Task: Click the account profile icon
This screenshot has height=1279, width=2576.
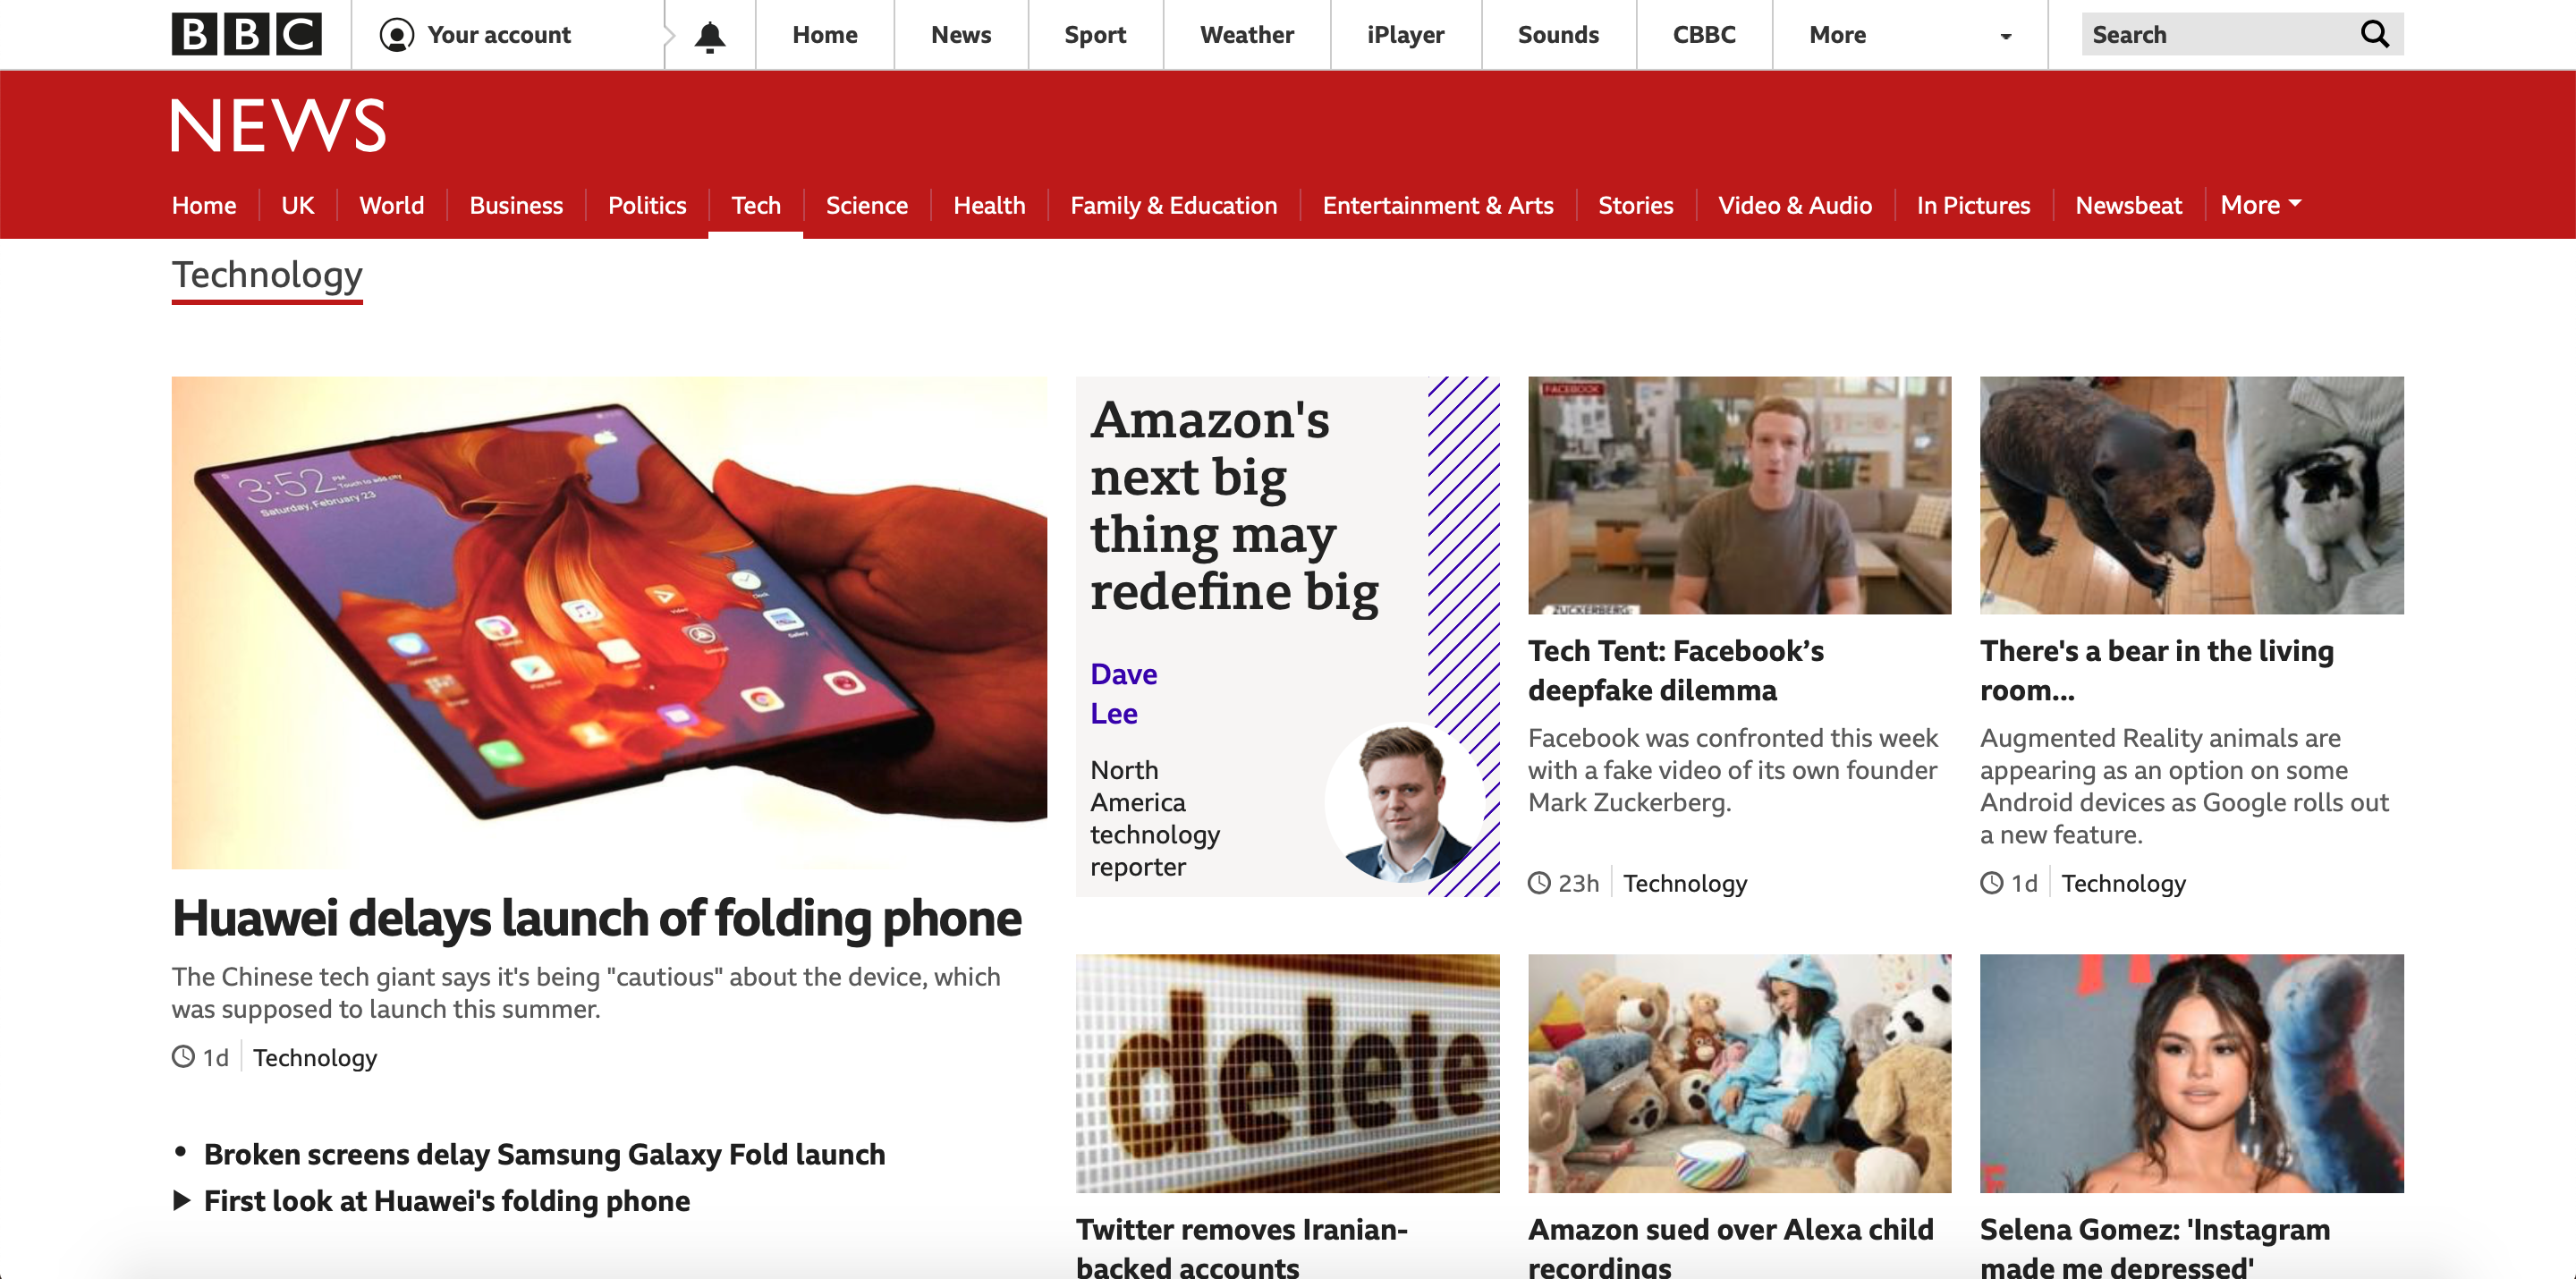Action: point(397,35)
